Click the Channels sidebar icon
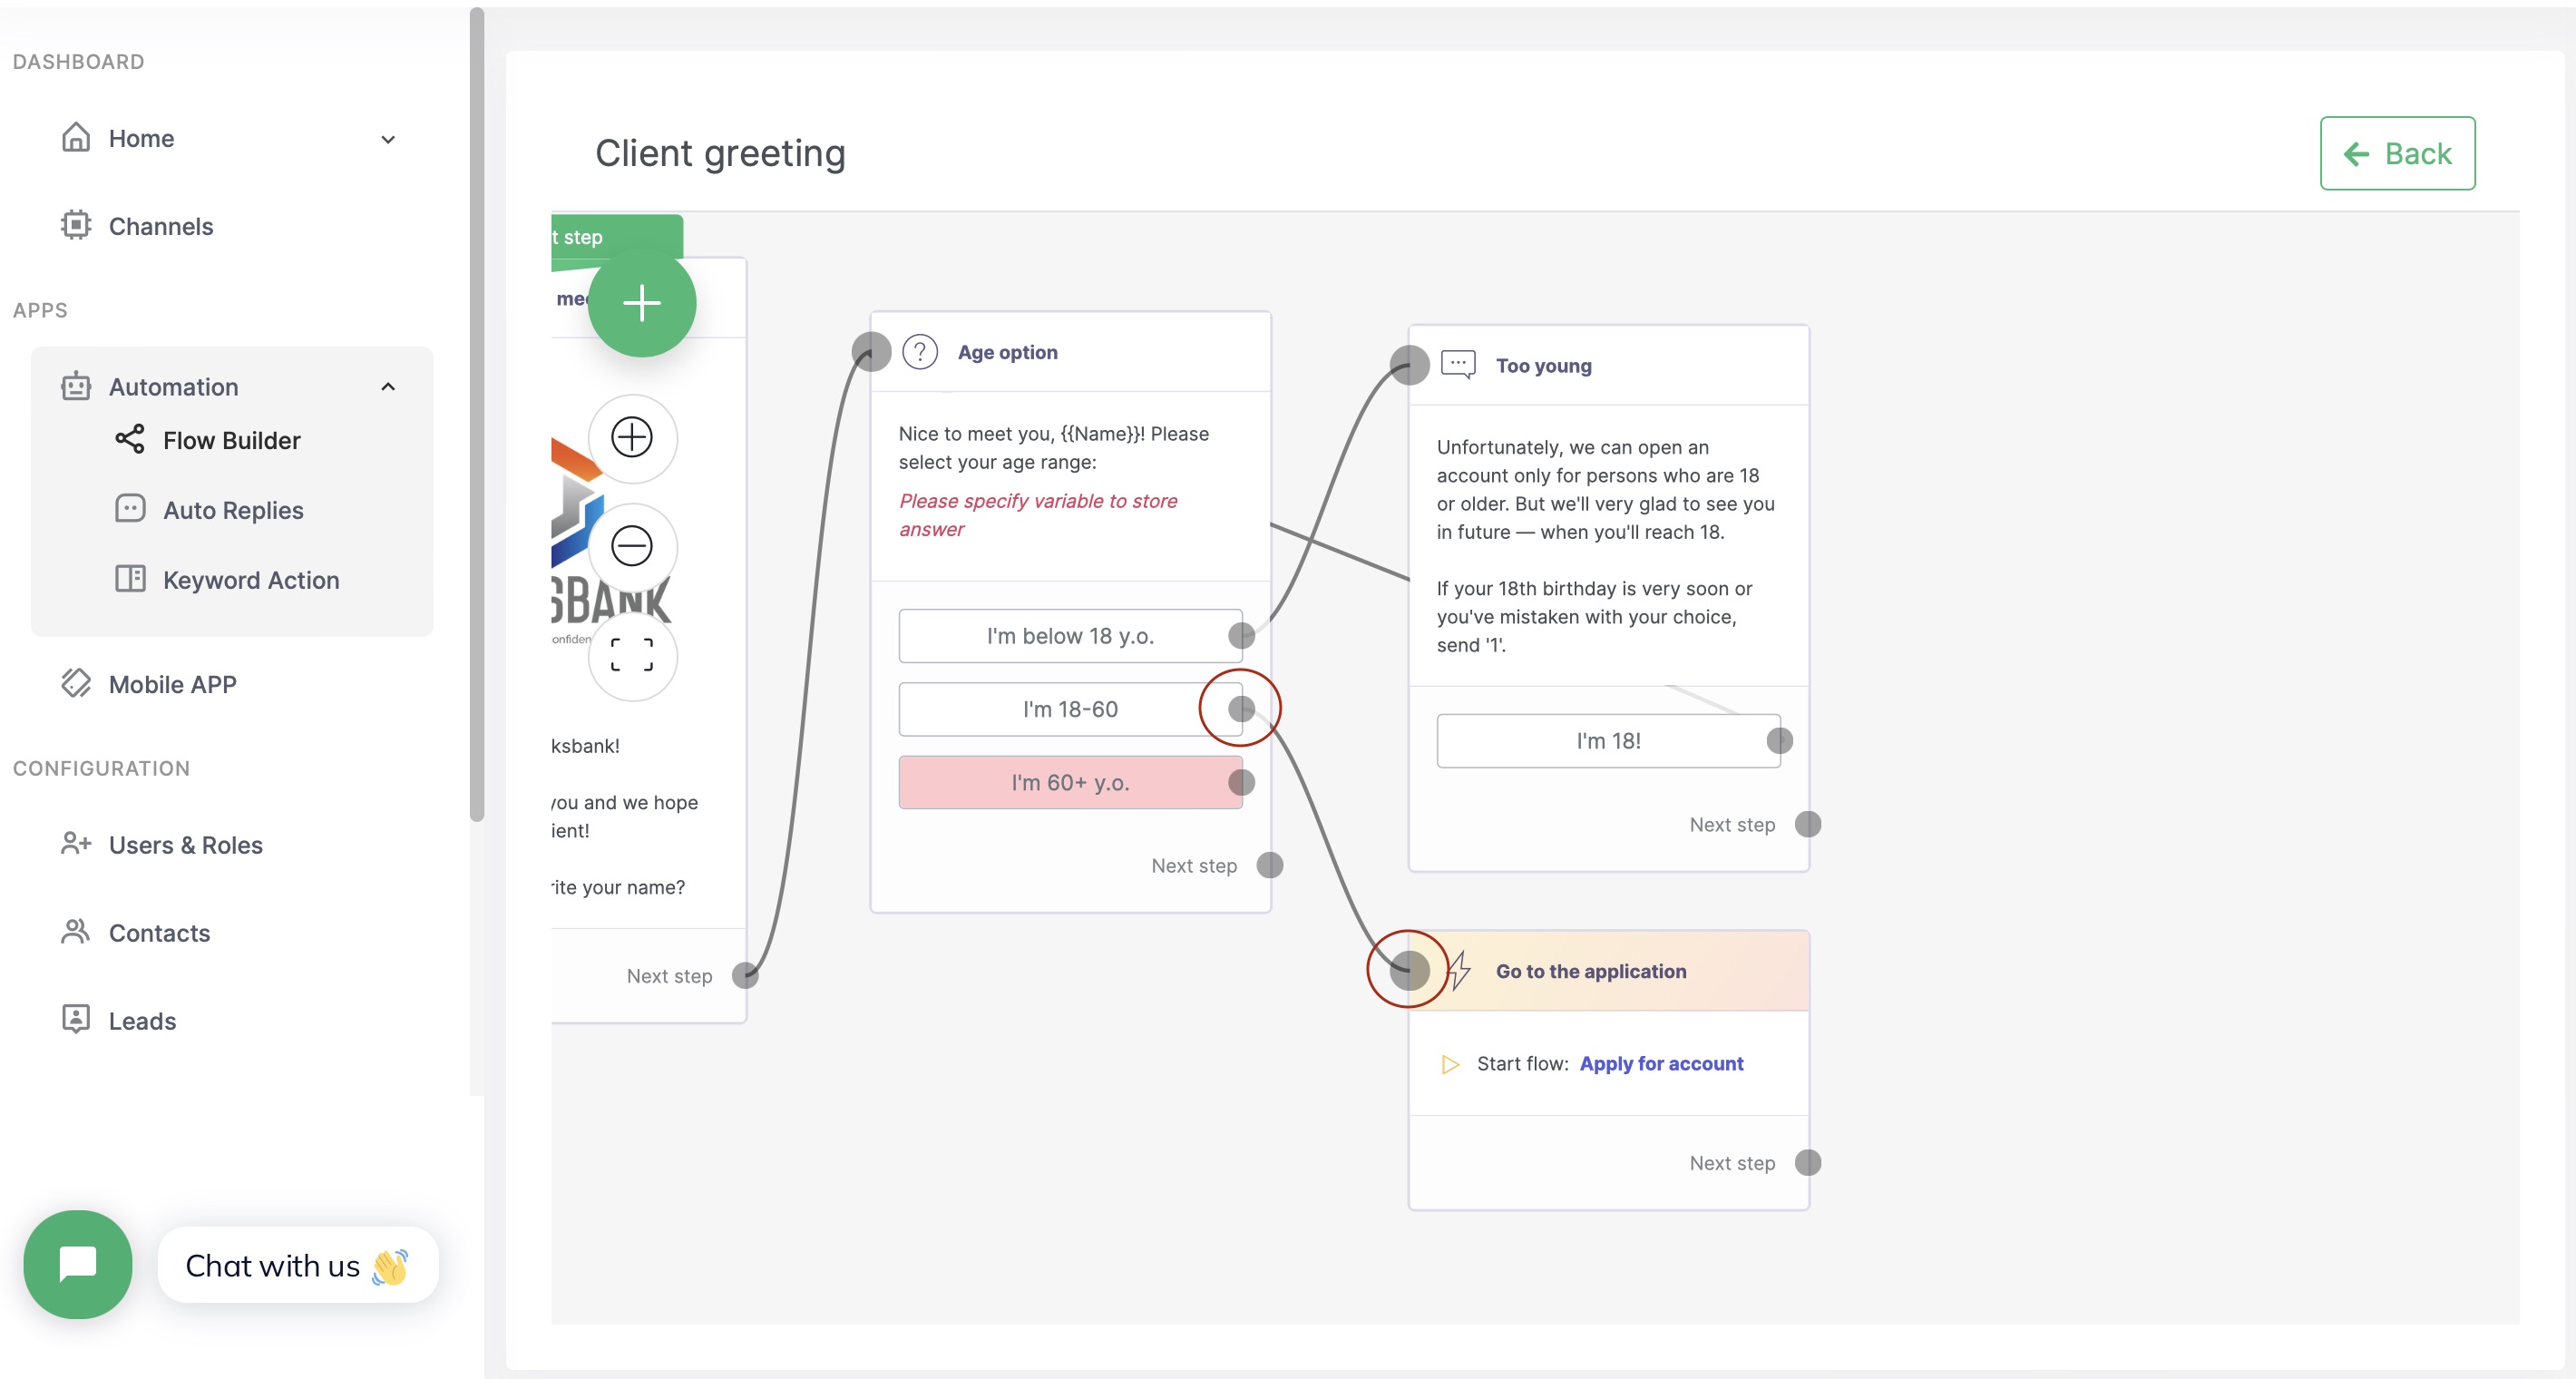 (76, 225)
